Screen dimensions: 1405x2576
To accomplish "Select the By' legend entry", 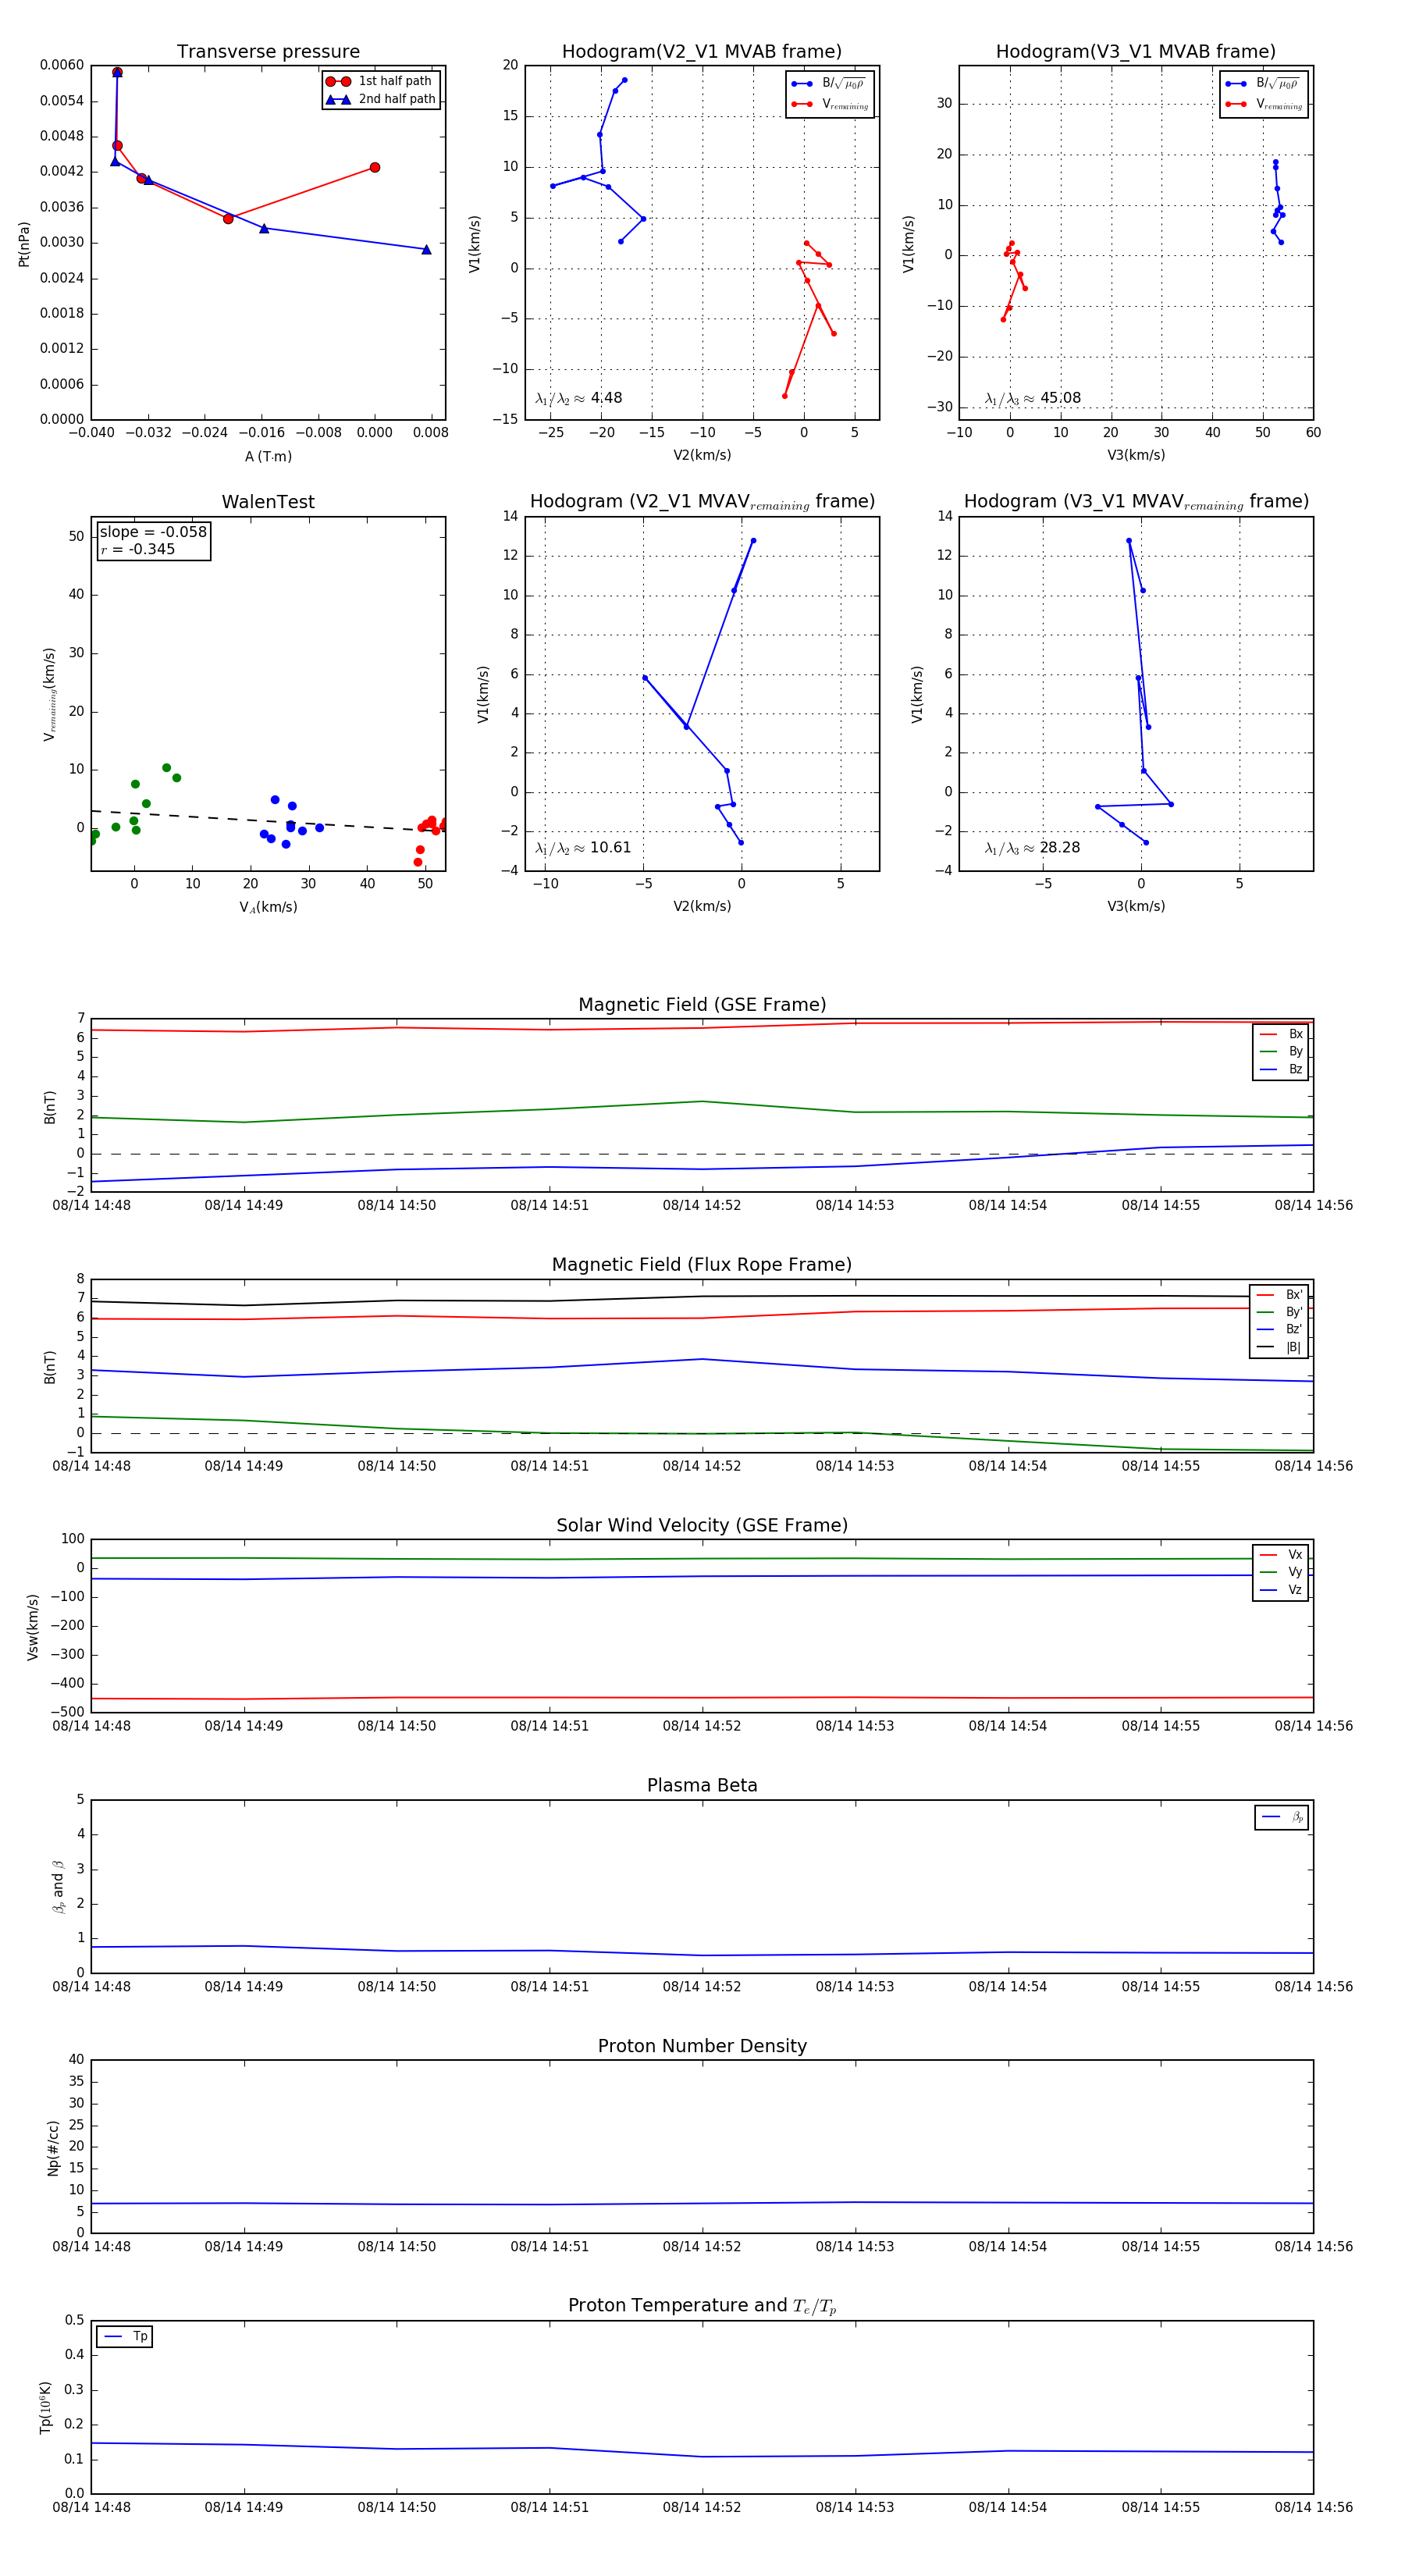I will pyautogui.click(x=1279, y=1312).
